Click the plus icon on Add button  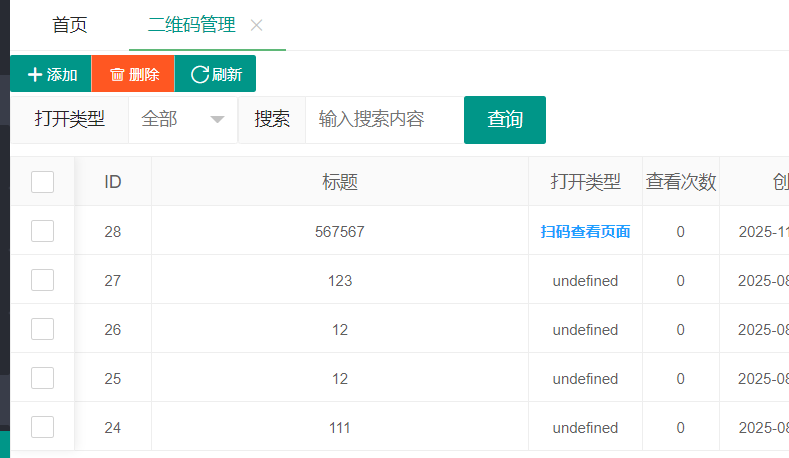coord(35,75)
